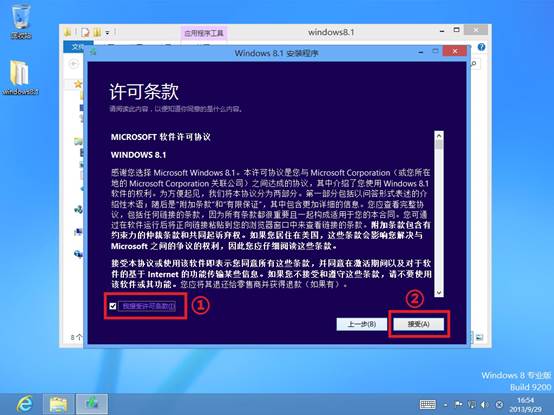554x415 pixels.
Task: Click New Folder icon in Explorer quick access toolbar
Action: [x=97, y=32]
